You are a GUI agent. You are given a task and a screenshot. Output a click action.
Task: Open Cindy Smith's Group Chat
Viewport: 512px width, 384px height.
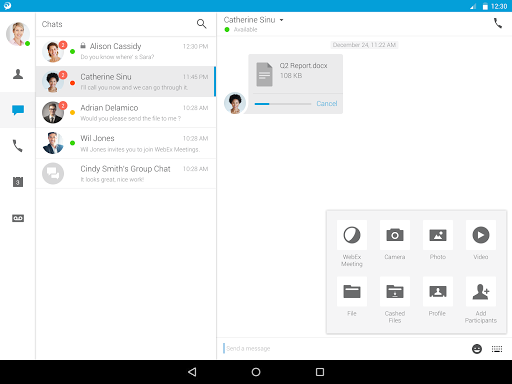[126, 174]
